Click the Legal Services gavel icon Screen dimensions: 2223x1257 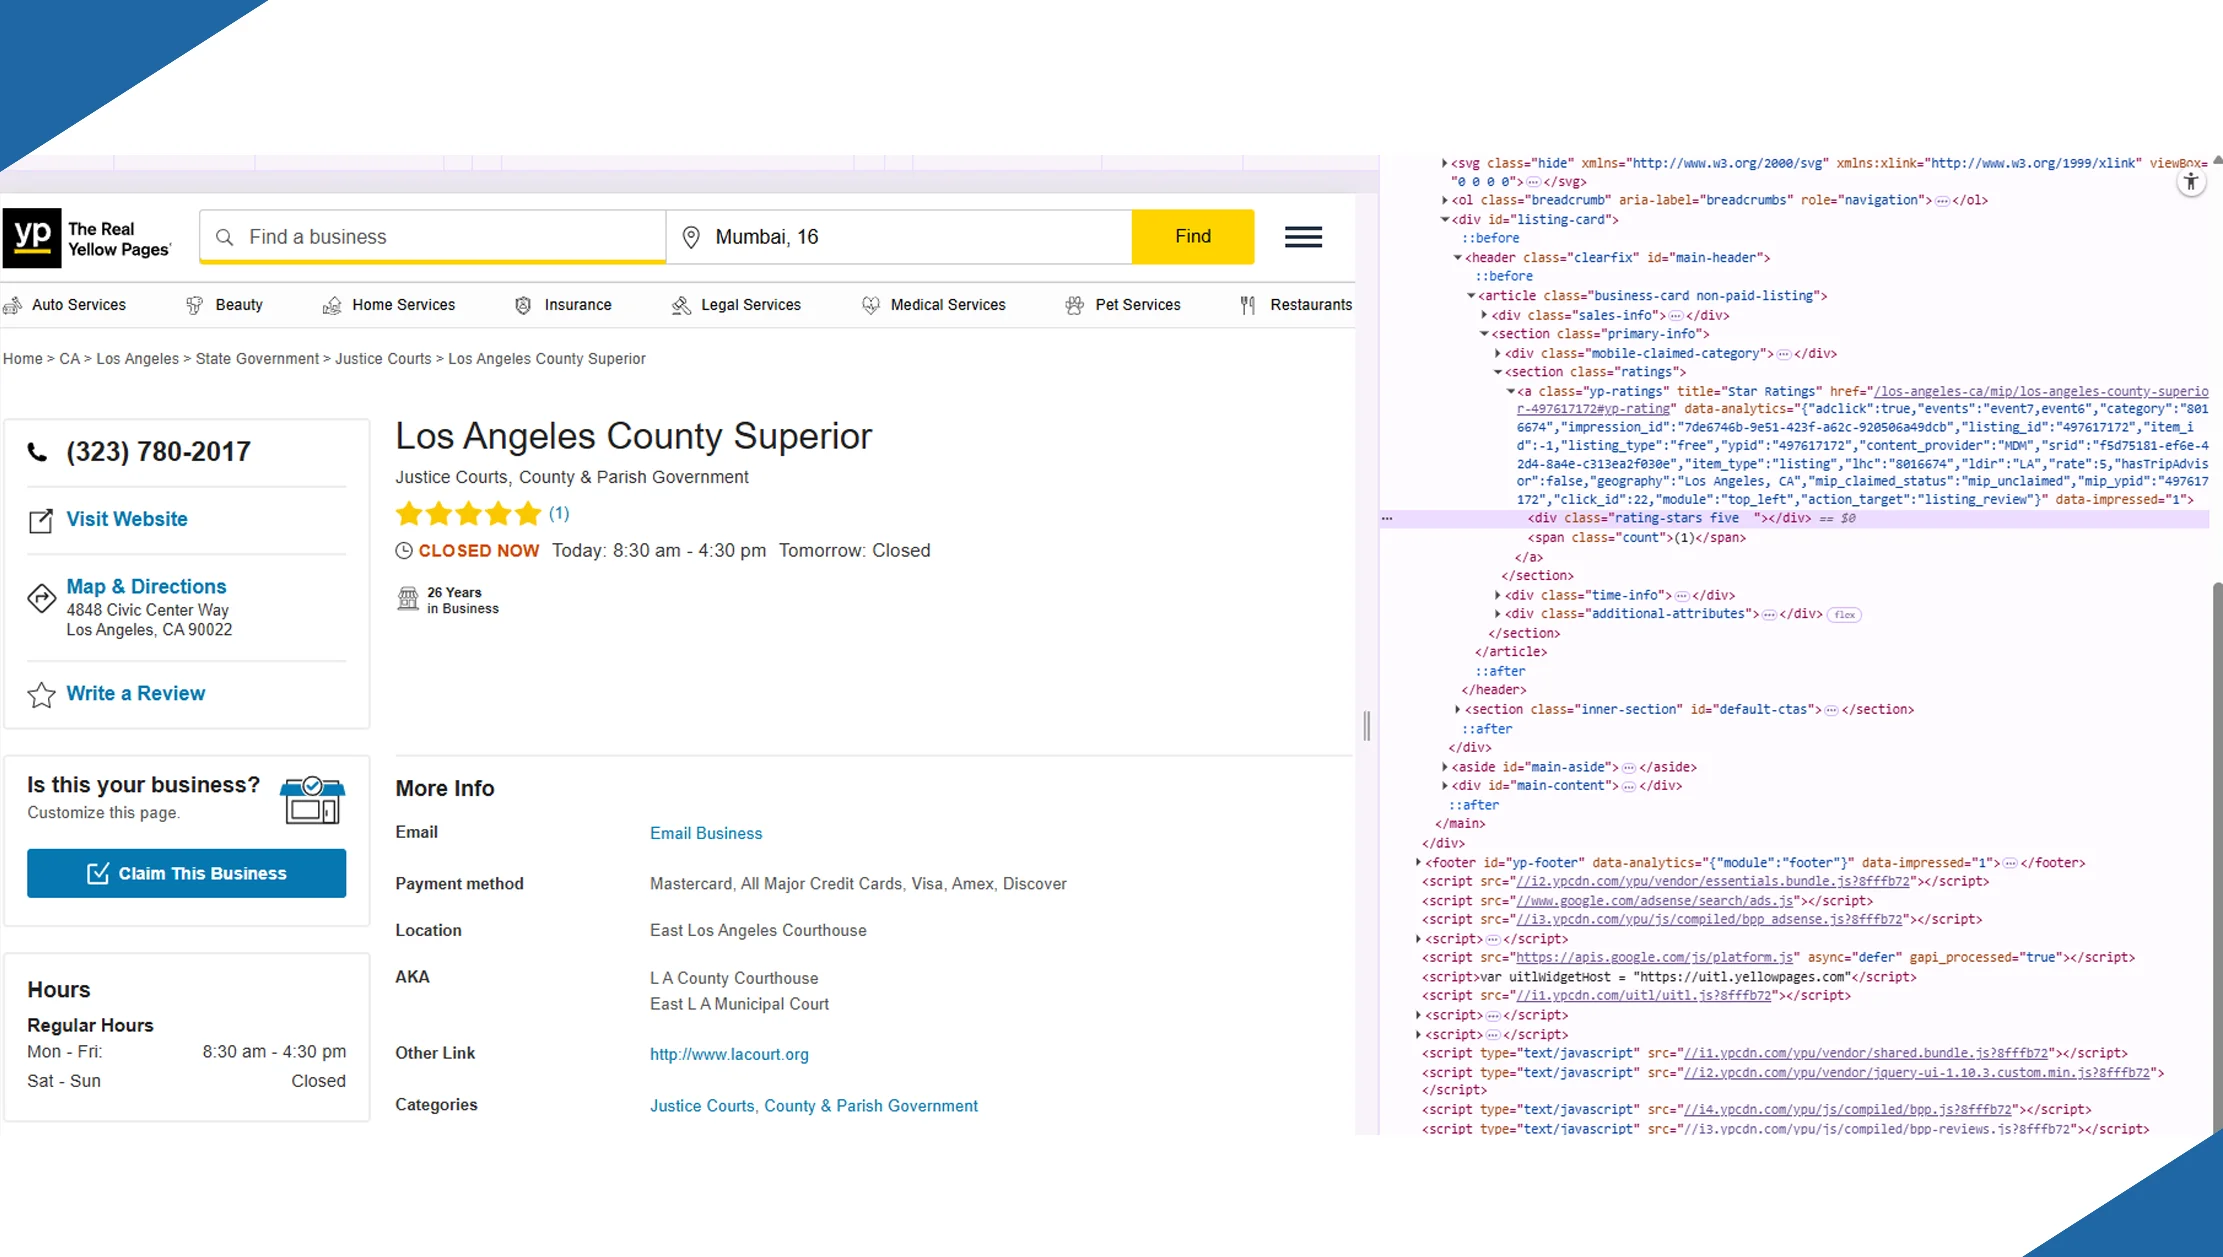[x=681, y=305]
